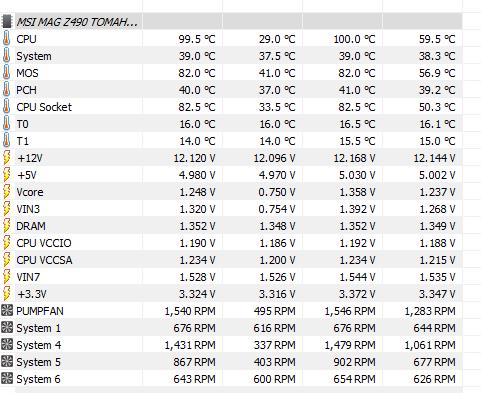This screenshot has height=393, width=481.
Task: Click the +3.3V current value 3.324 V
Action: pyautogui.click(x=197, y=294)
